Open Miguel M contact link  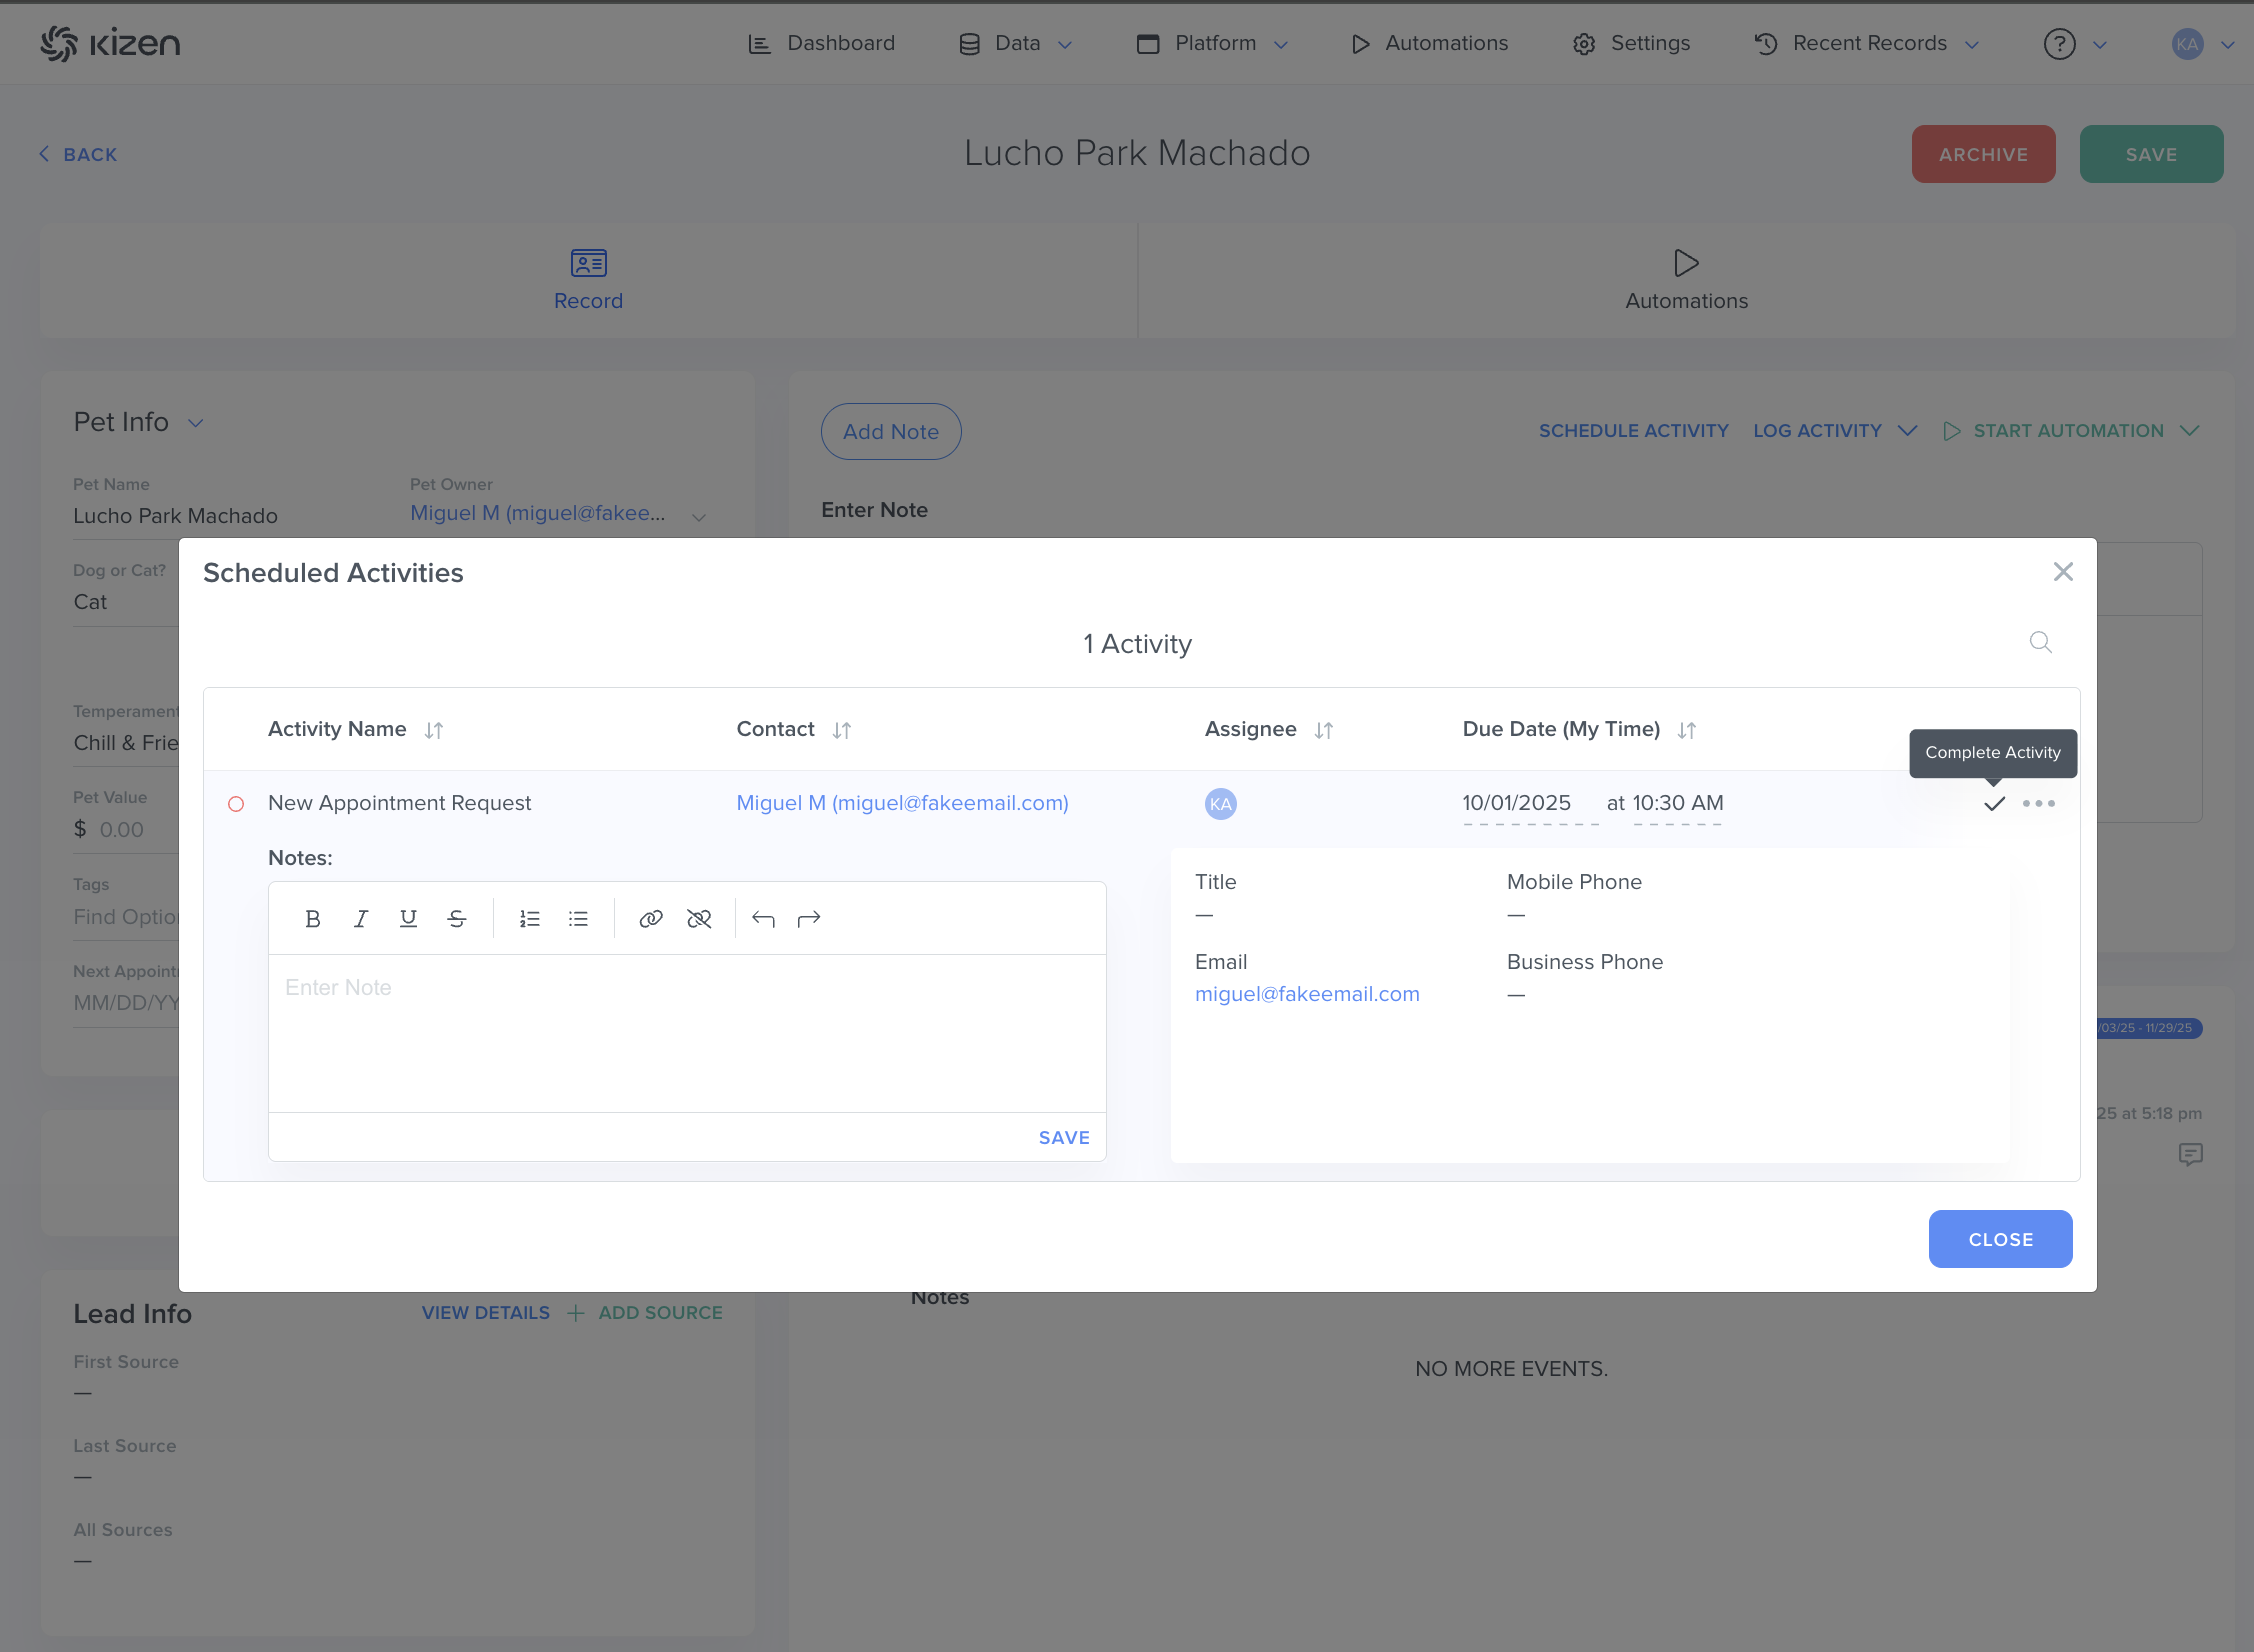pos(902,803)
